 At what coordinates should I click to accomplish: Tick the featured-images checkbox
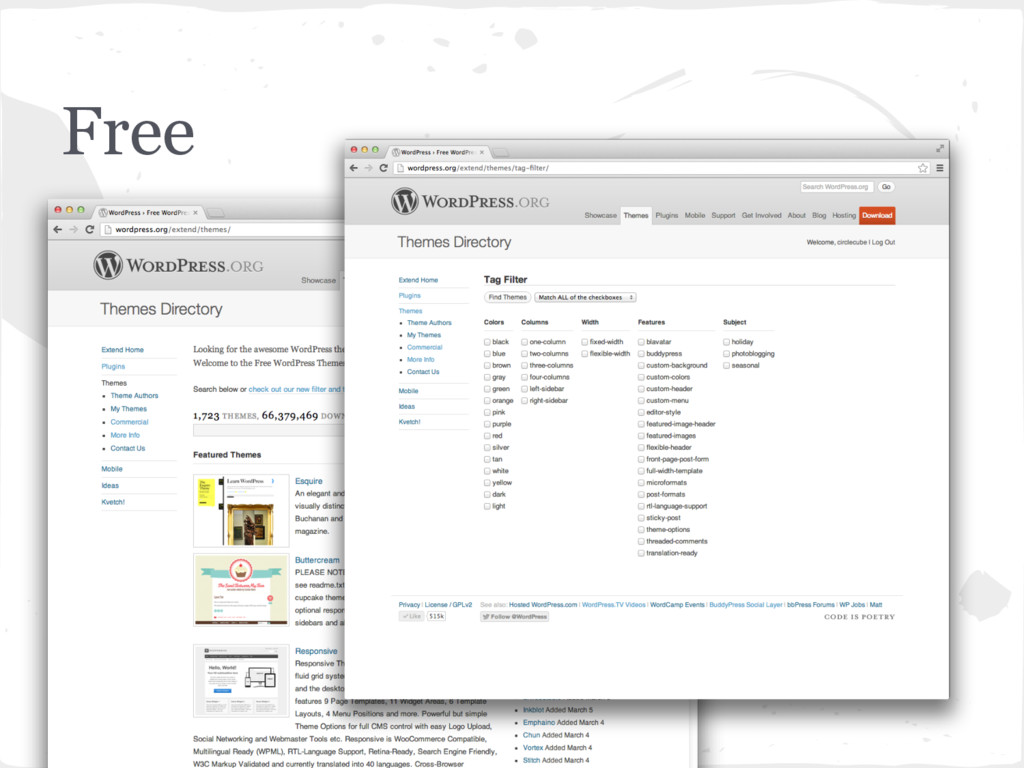coord(641,436)
